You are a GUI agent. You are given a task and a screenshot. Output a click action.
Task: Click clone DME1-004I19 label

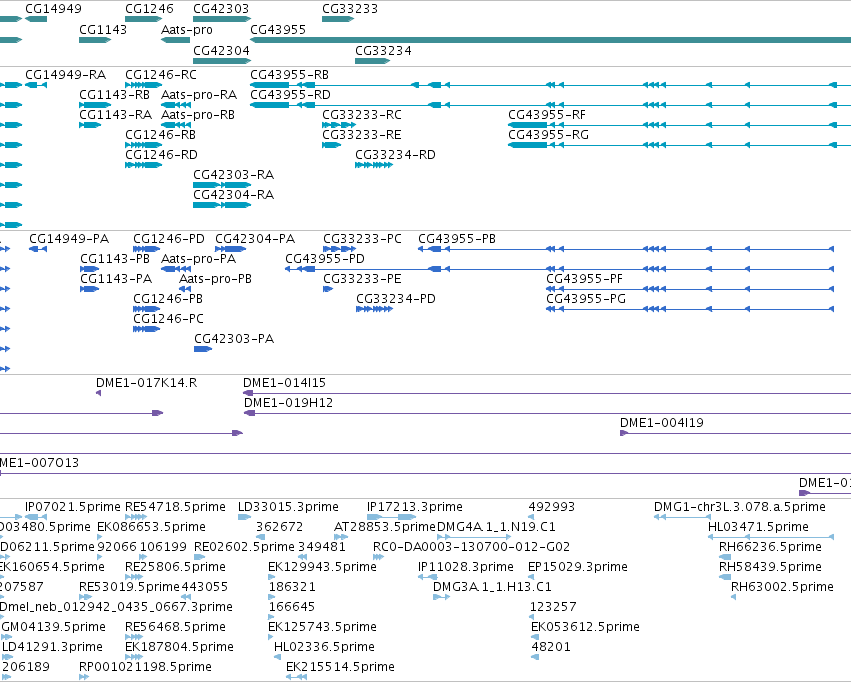tap(662, 423)
